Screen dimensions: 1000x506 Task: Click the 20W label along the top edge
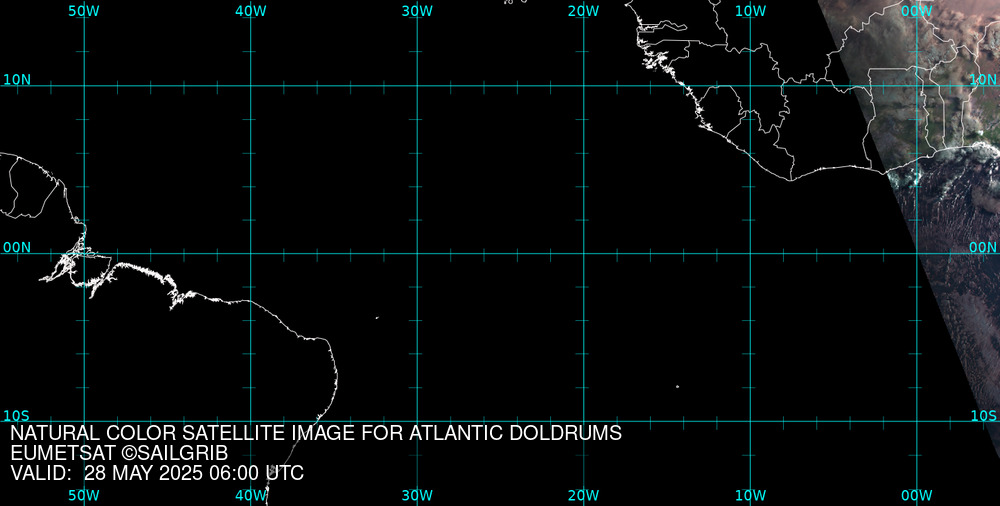(584, 11)
